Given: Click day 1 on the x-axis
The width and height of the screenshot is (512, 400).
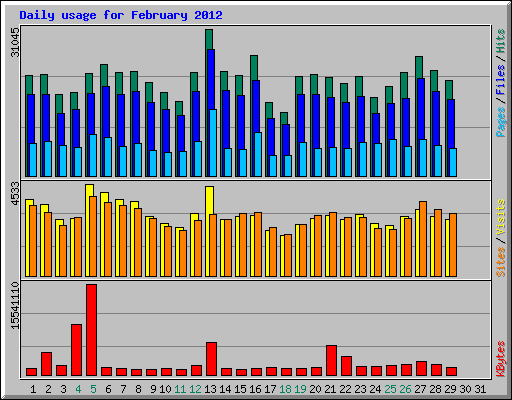Looking at the screenshot, I should click(33, 389).
